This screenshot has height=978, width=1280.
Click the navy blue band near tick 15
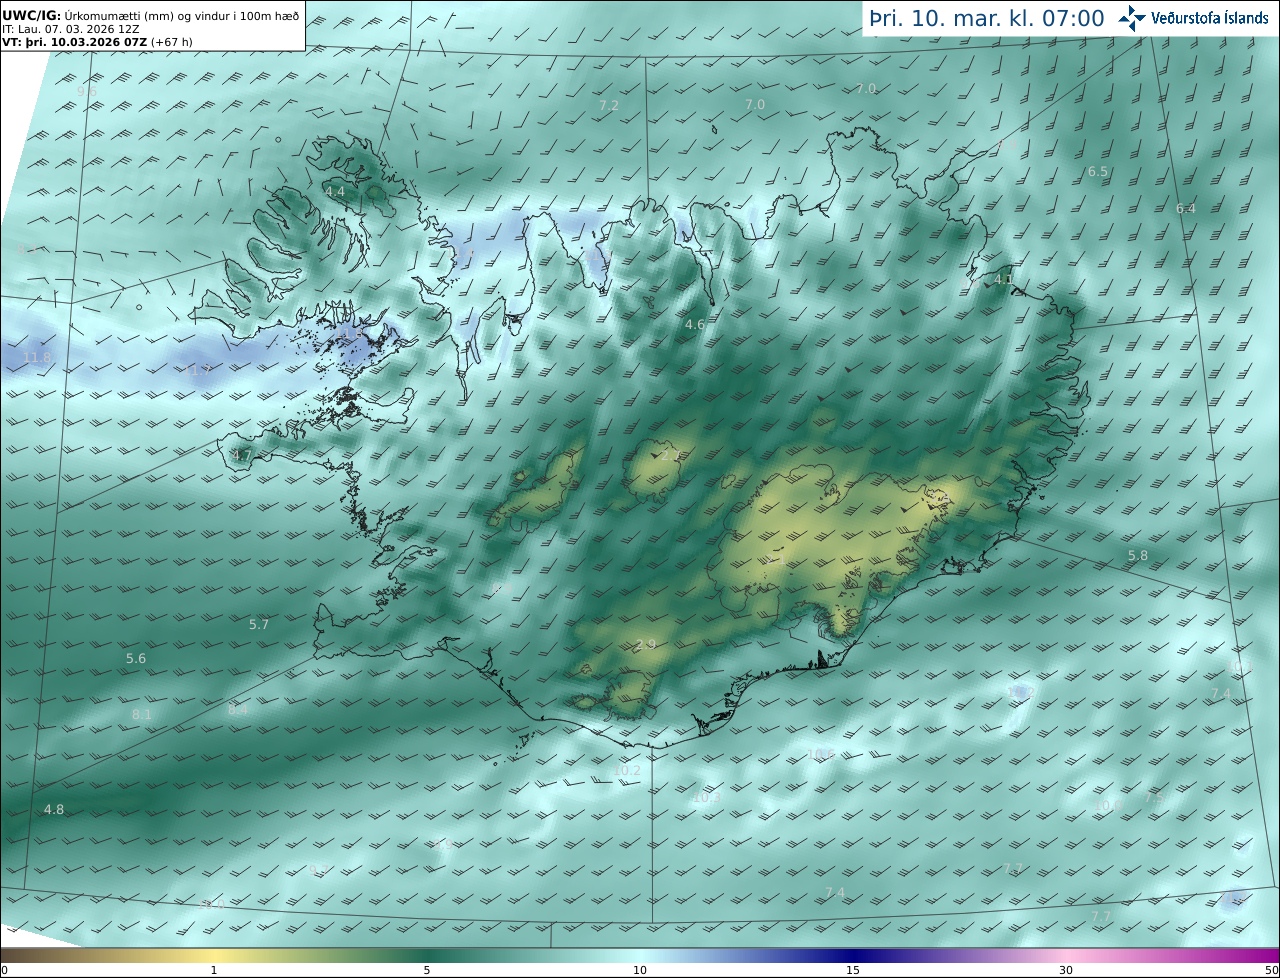pyautogui.click(x=853, y=955)
